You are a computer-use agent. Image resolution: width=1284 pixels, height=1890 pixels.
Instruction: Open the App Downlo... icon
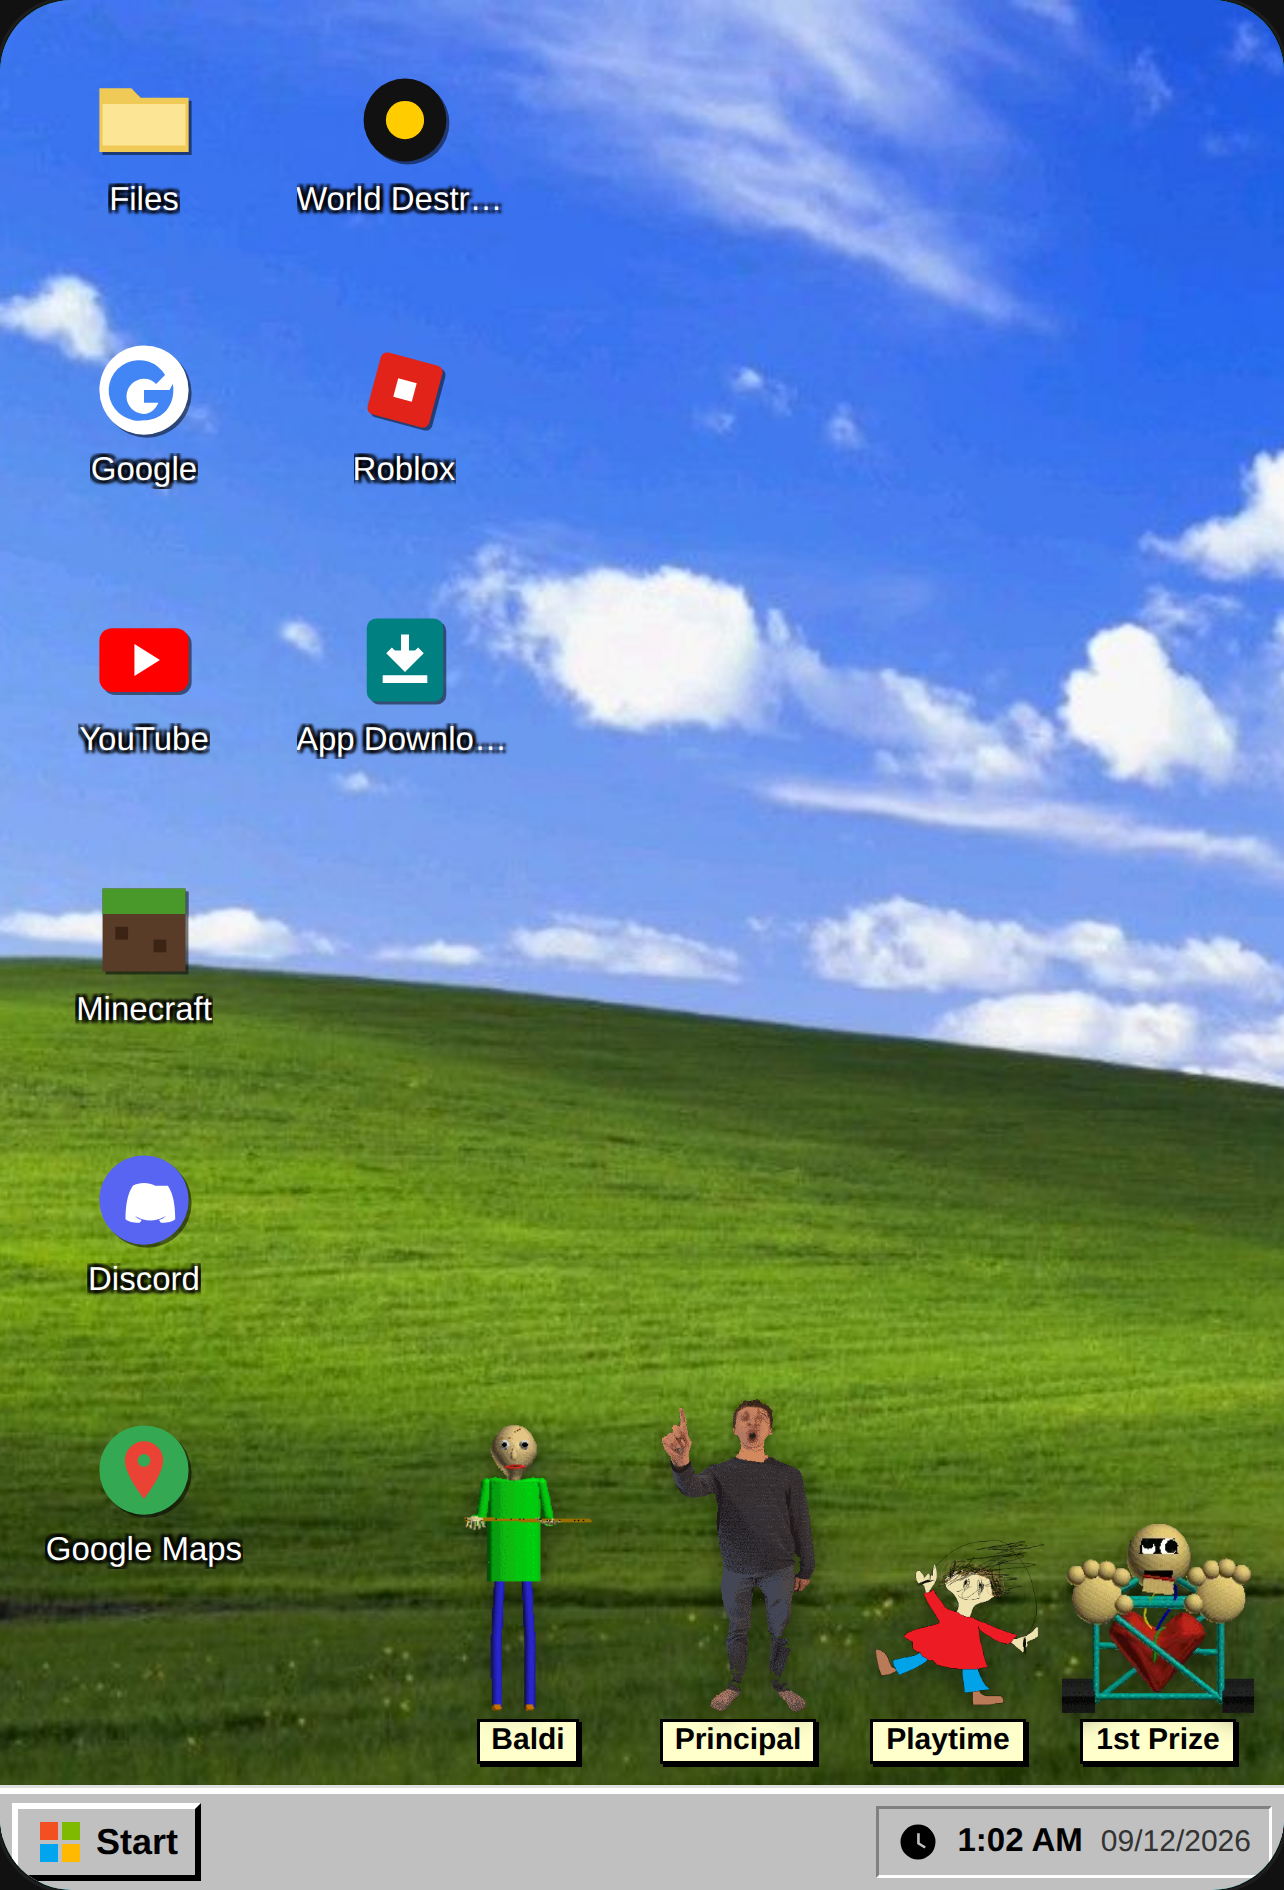(x=405, y=660)
